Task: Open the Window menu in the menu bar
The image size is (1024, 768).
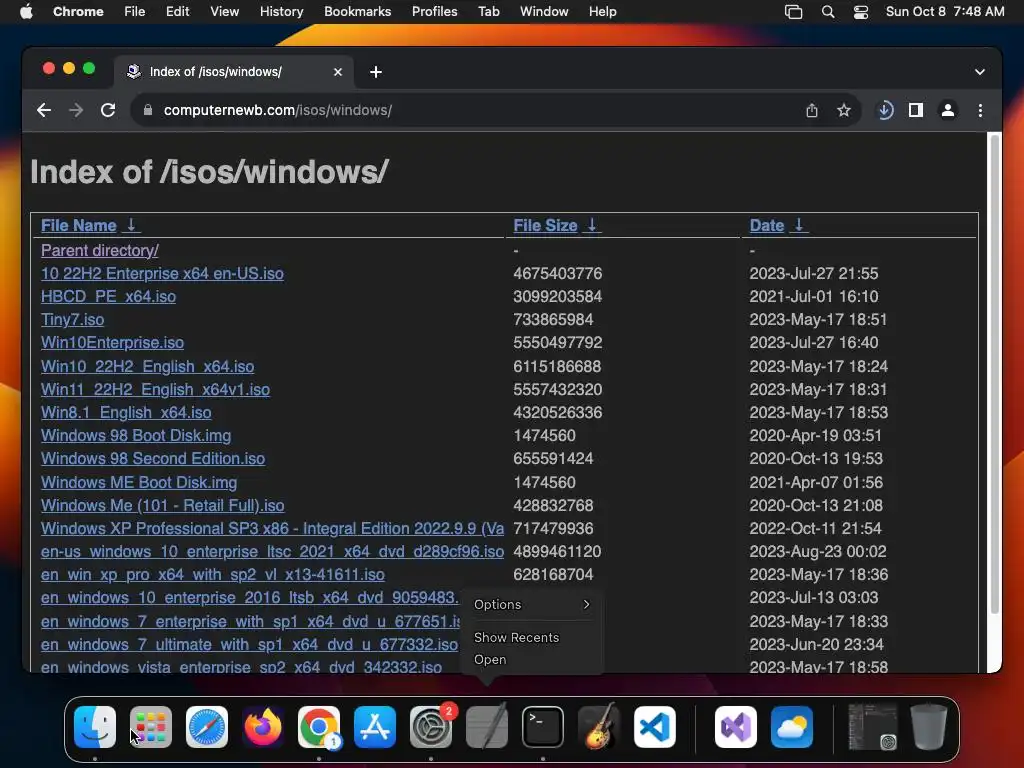Action: click(544, 11)
